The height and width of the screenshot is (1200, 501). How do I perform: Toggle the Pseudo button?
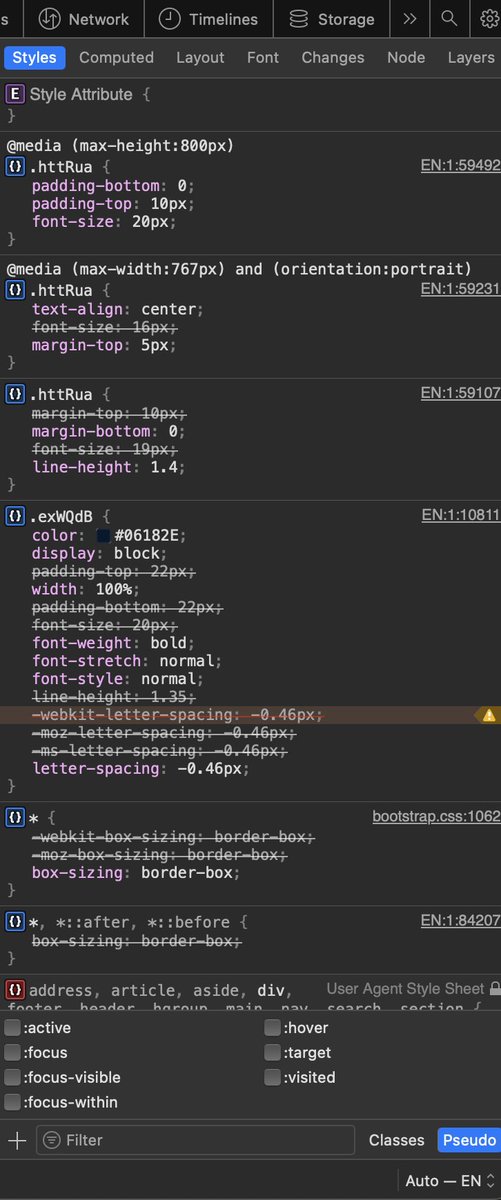pyautogui.click(x=469, y=1140)
